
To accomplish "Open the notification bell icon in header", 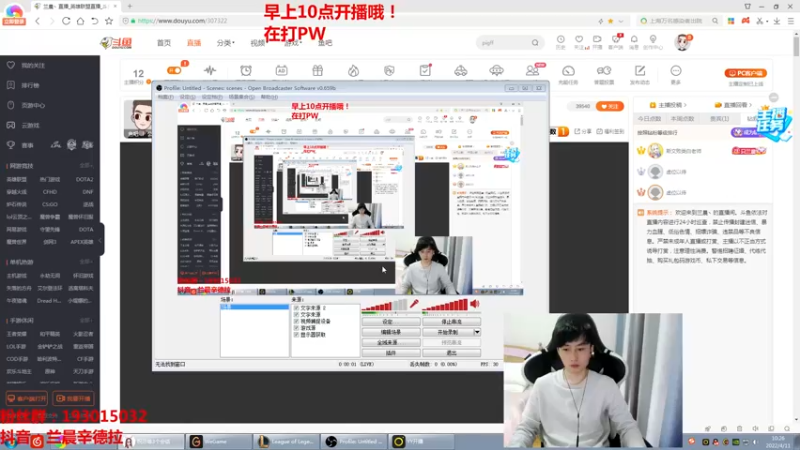I will [634, 39].
